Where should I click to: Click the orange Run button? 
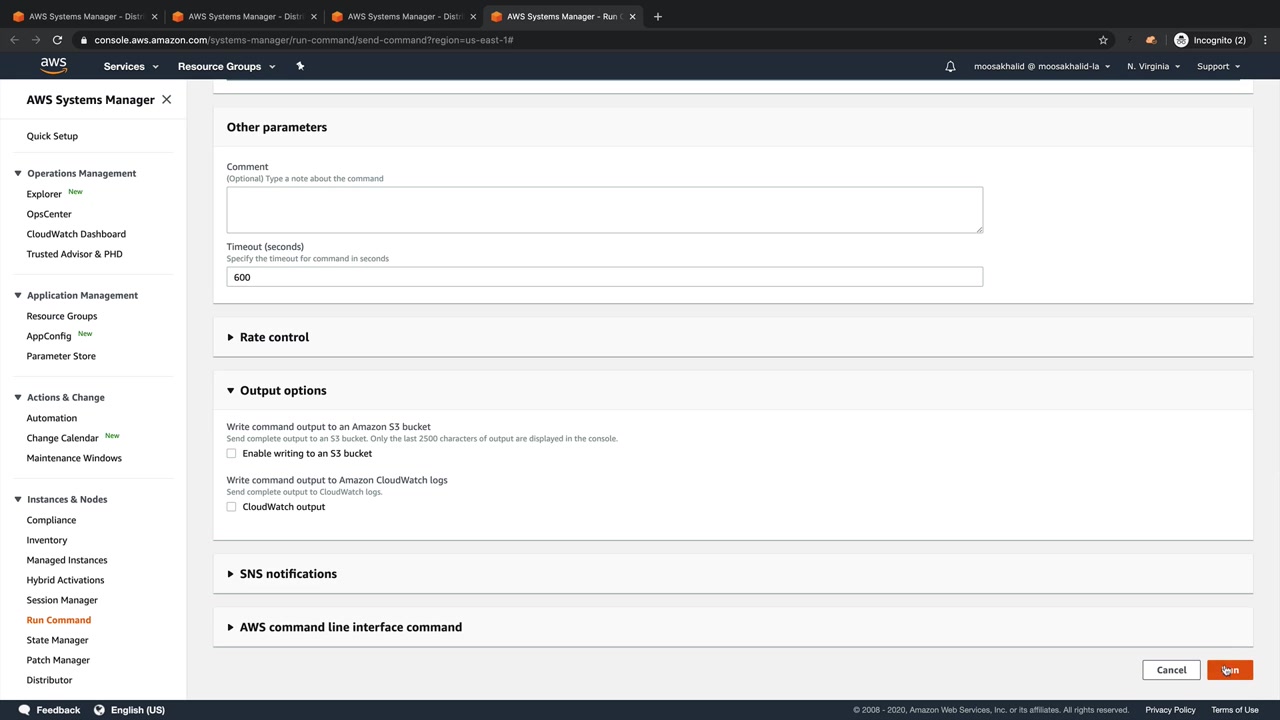tap(1230, 670)
